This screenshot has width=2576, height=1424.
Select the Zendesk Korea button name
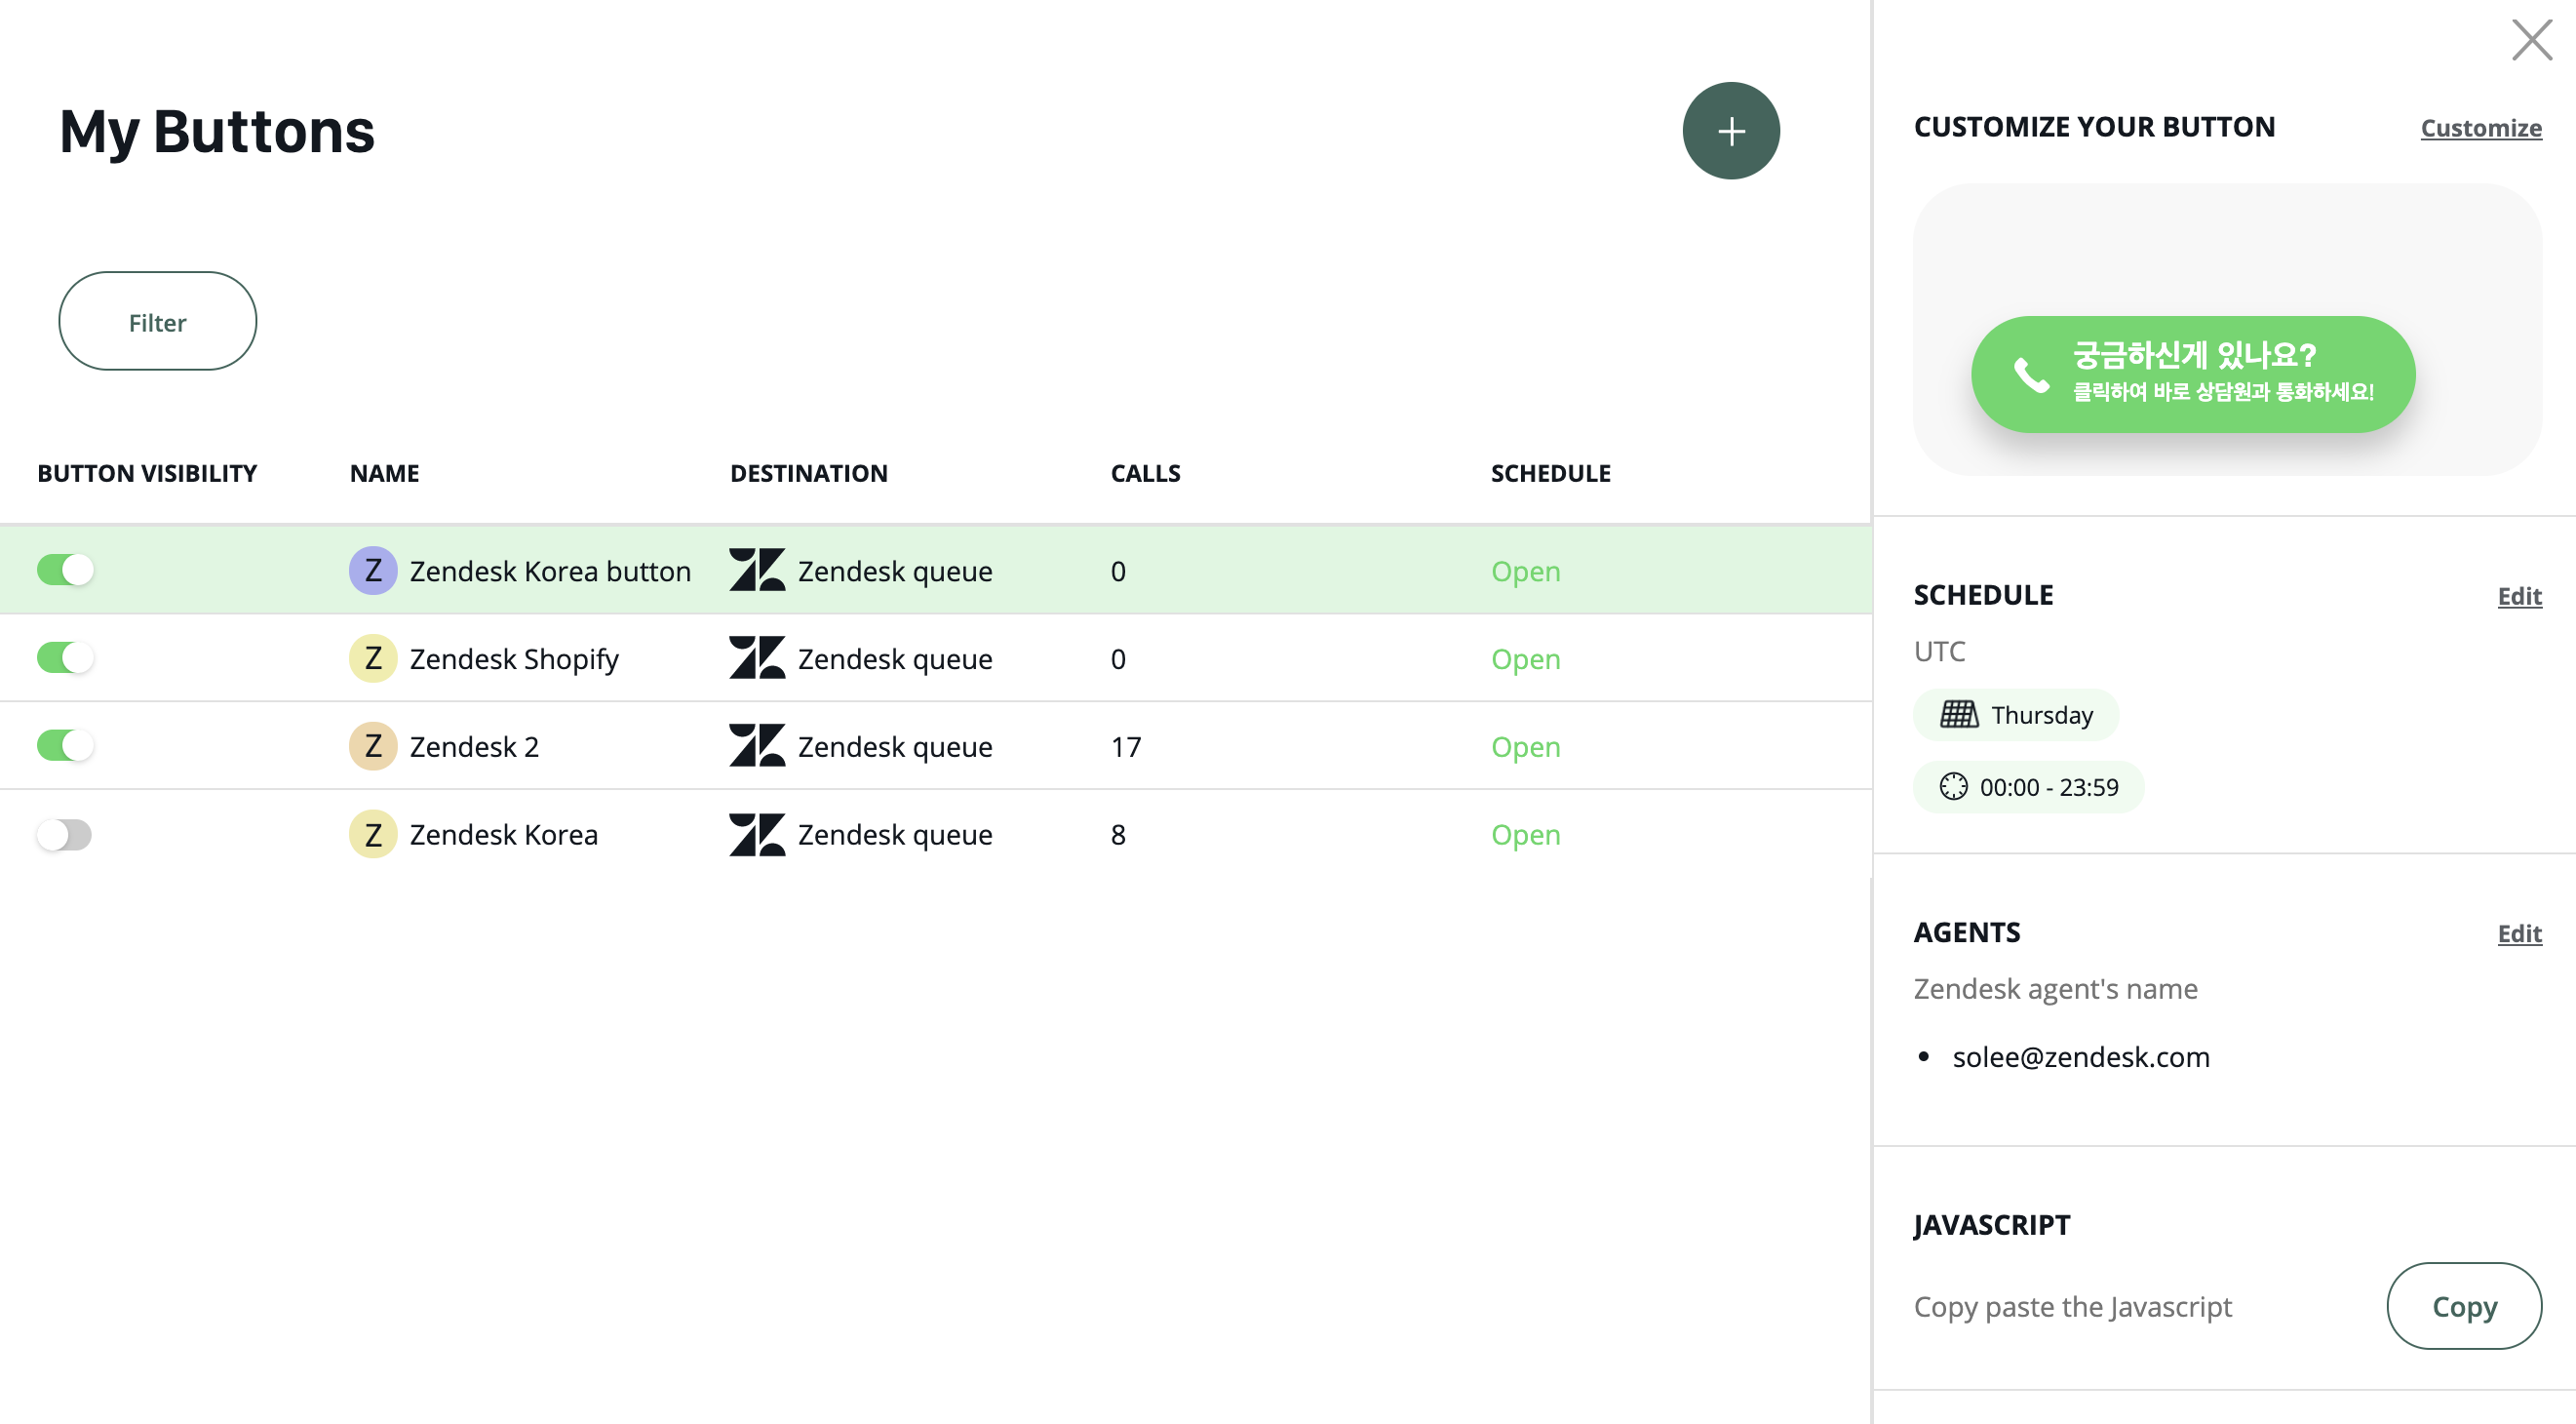550,571
